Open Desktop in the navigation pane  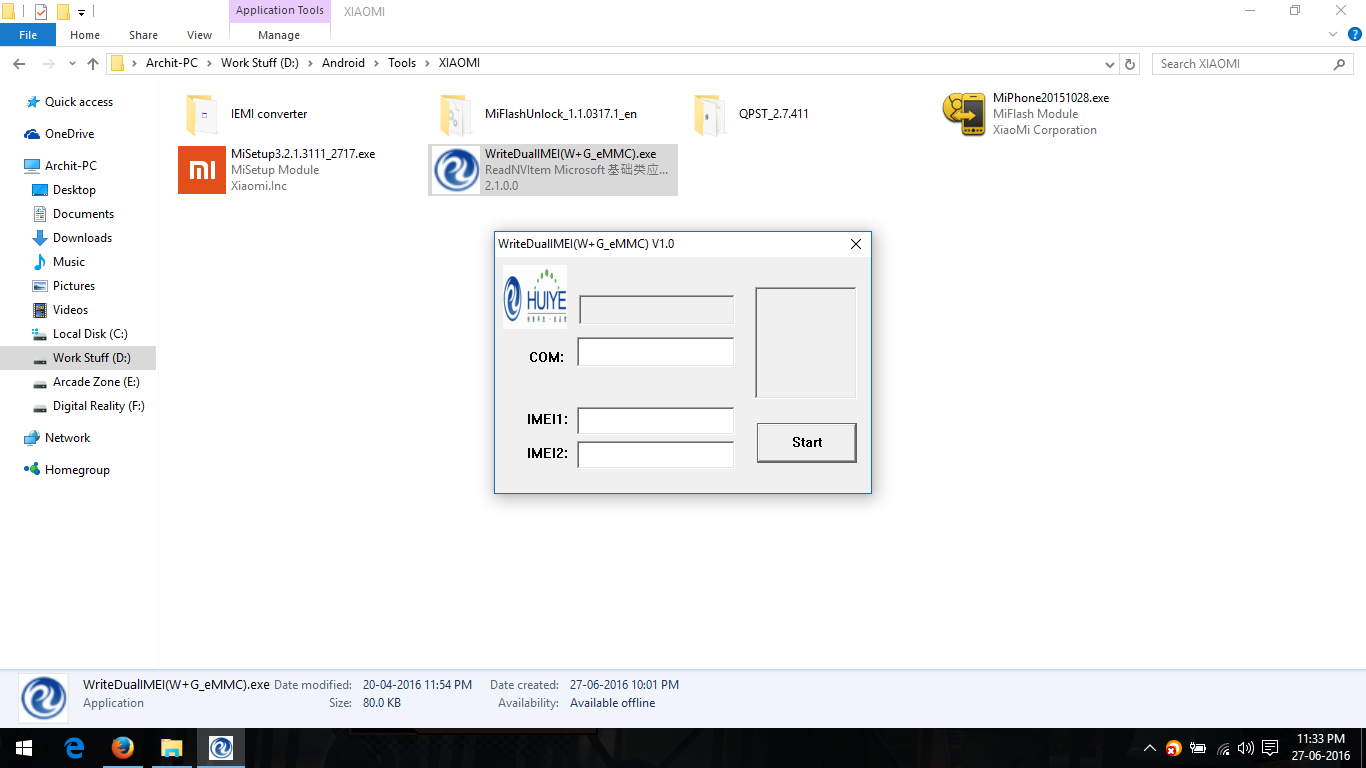tap(74, 190)
